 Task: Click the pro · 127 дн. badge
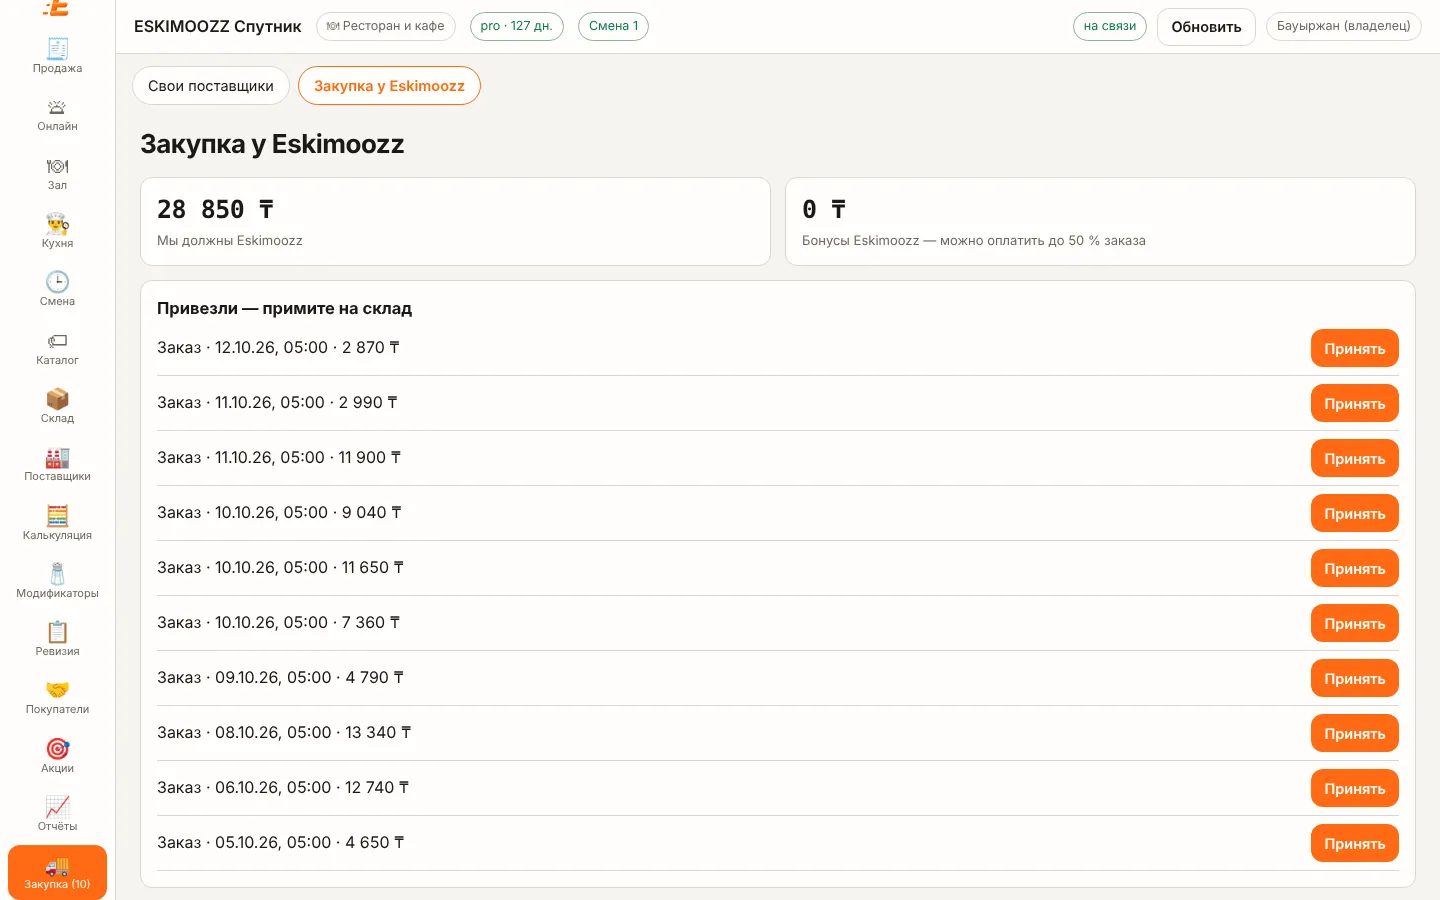pos(516,26)
